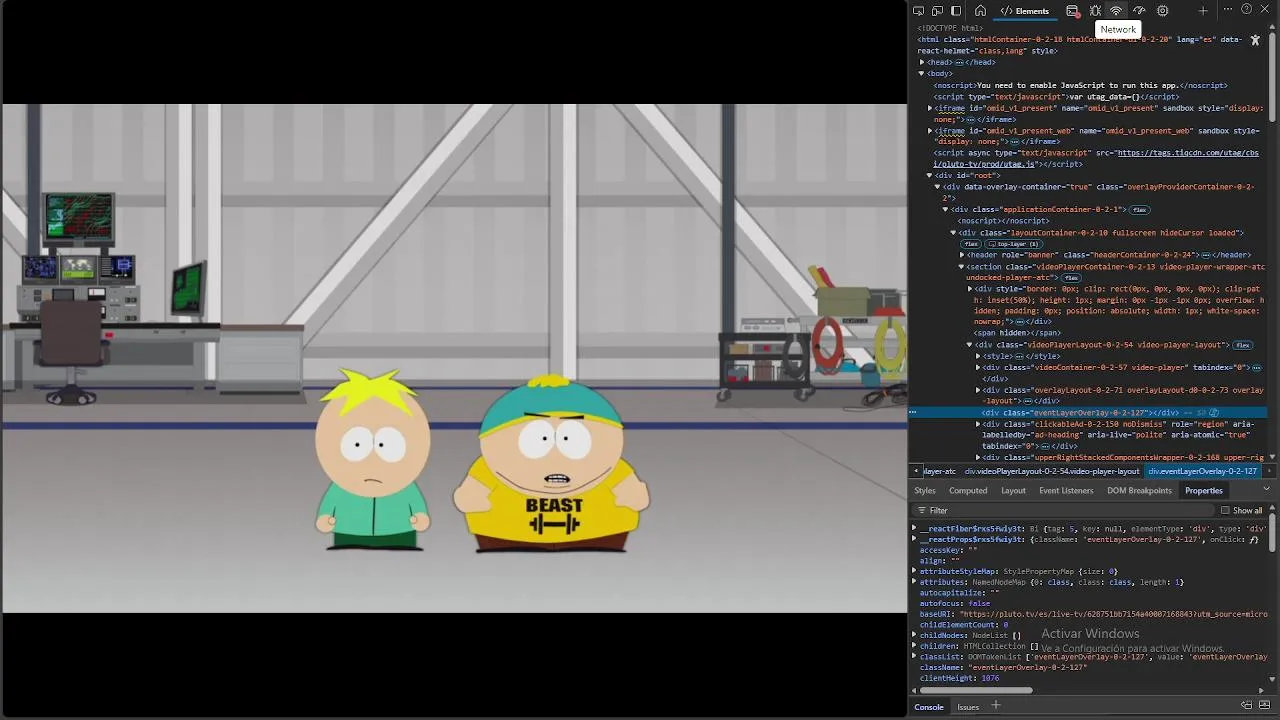
Task: Select the eventLayerOverlay-0-2-127 DOM row
Action: [1089, 412]
